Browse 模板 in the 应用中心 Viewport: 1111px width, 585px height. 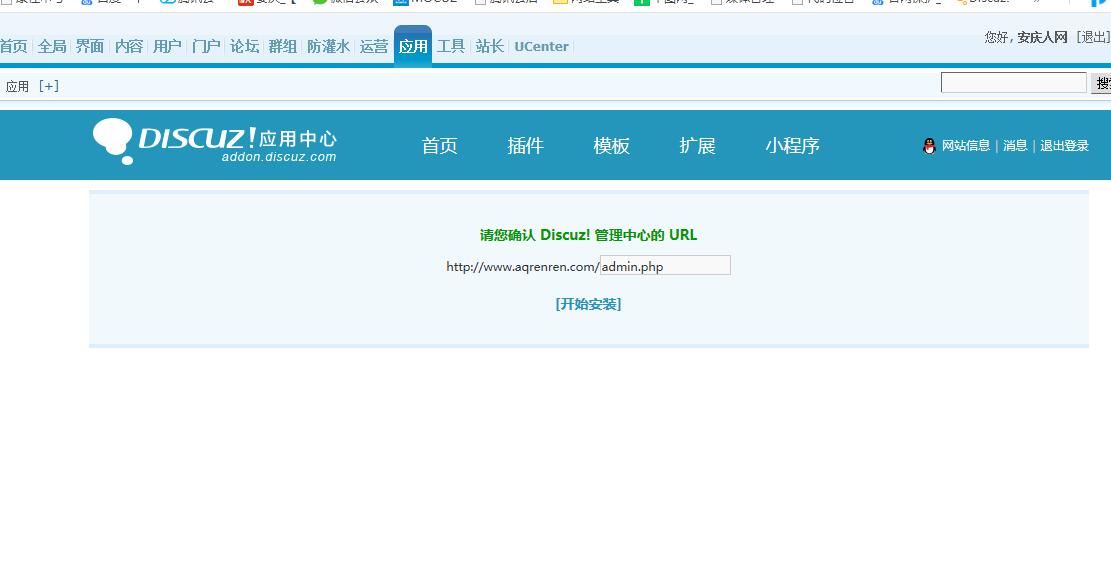(x=611, y=146)
